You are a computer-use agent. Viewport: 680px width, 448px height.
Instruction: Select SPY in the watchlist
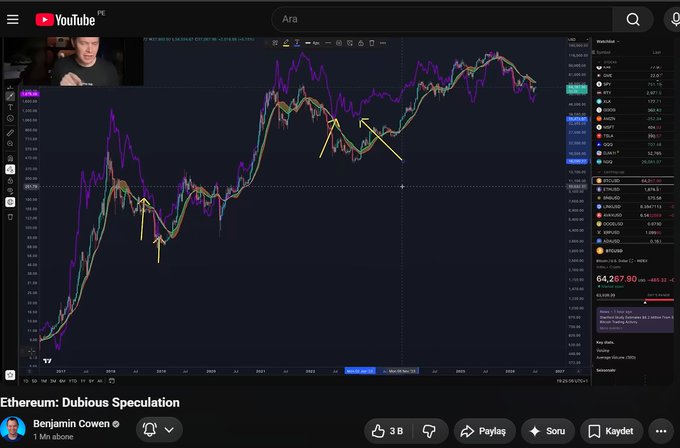coord(633,84)
